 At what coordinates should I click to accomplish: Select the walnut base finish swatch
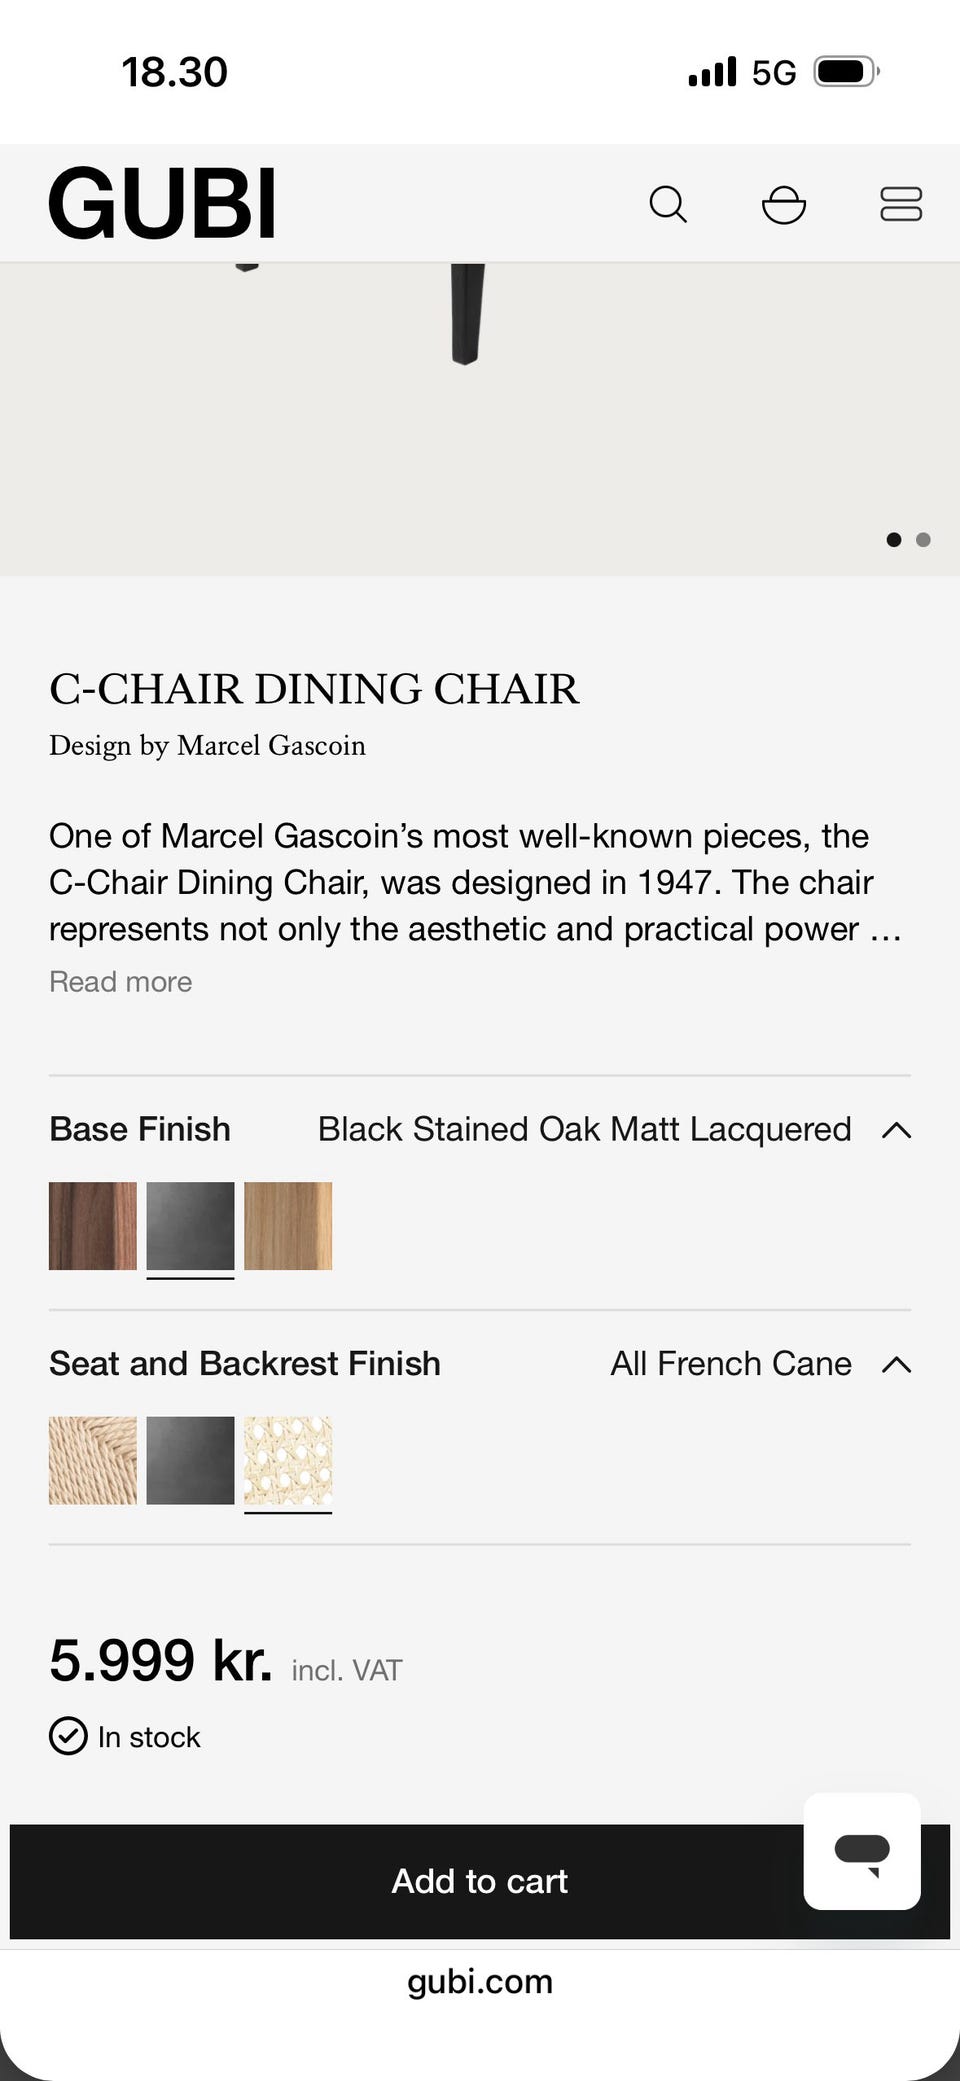93,1226
